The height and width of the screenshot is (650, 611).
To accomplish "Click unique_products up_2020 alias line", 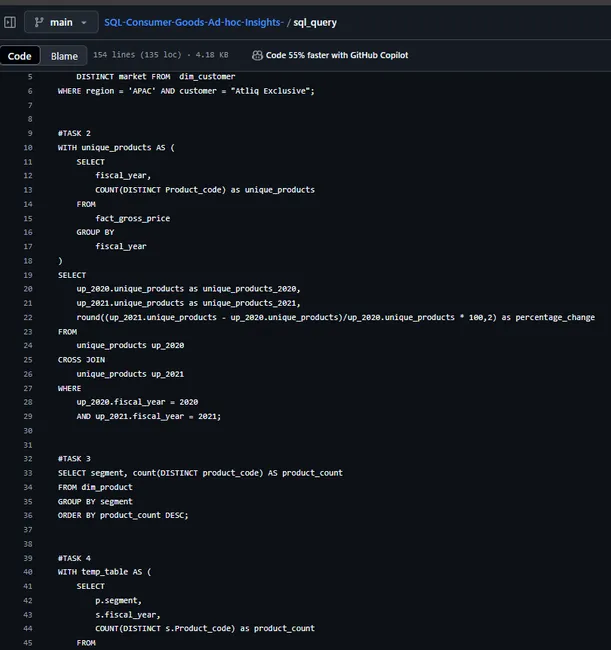I will pos(130,345).
